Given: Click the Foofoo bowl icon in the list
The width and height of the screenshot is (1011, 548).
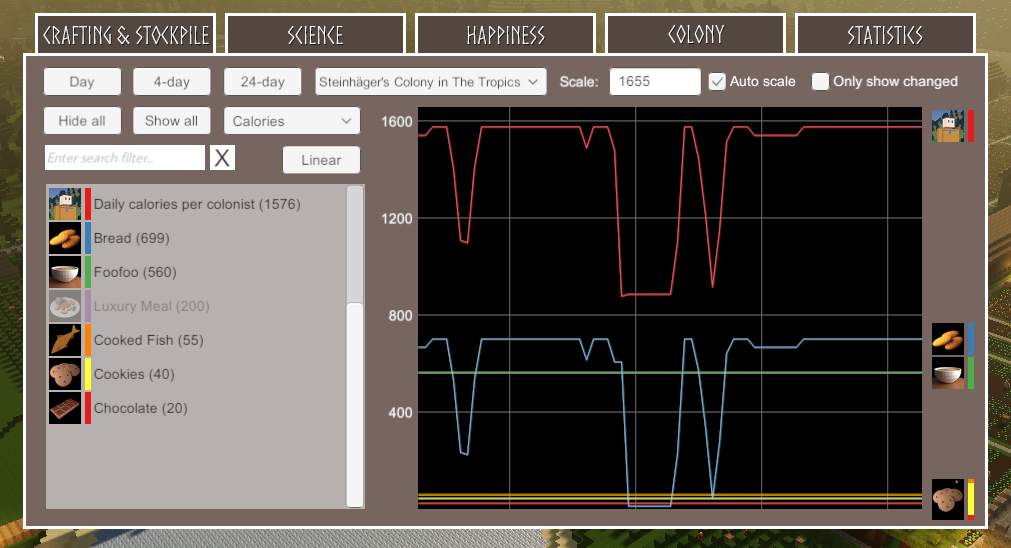Looking at the screenshot, I should tap(65, 272).
